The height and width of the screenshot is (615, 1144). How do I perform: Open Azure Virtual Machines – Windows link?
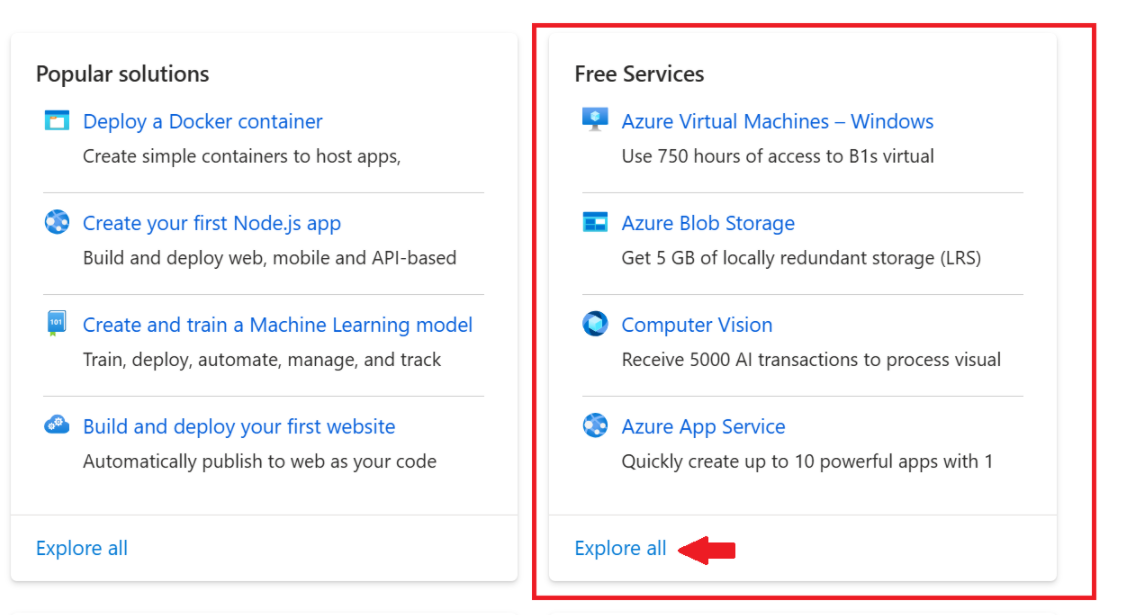[777, 122]
